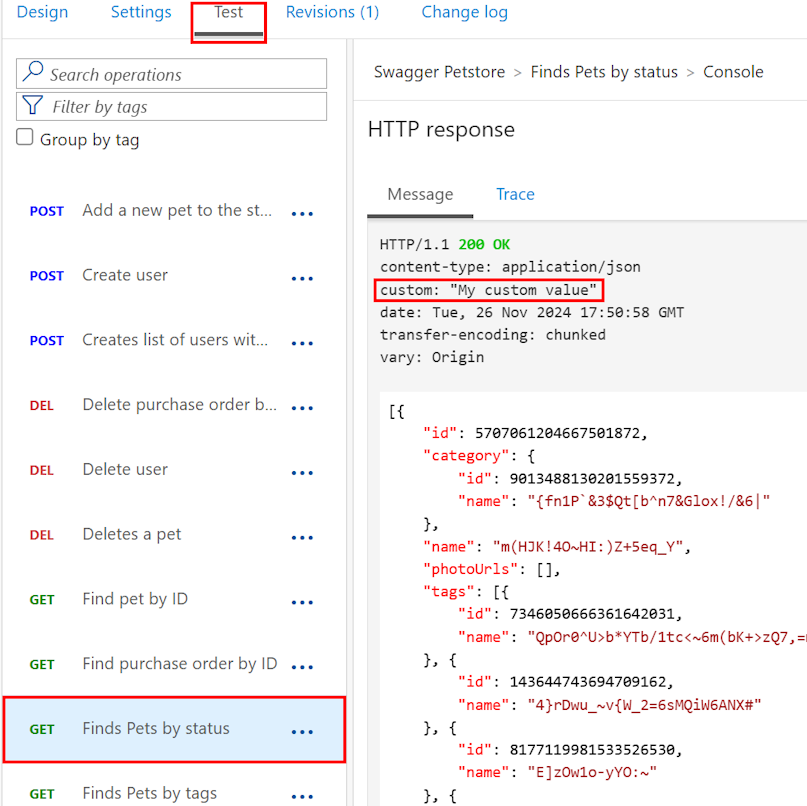Open the Revisions (1) tab

coord(332,13)
